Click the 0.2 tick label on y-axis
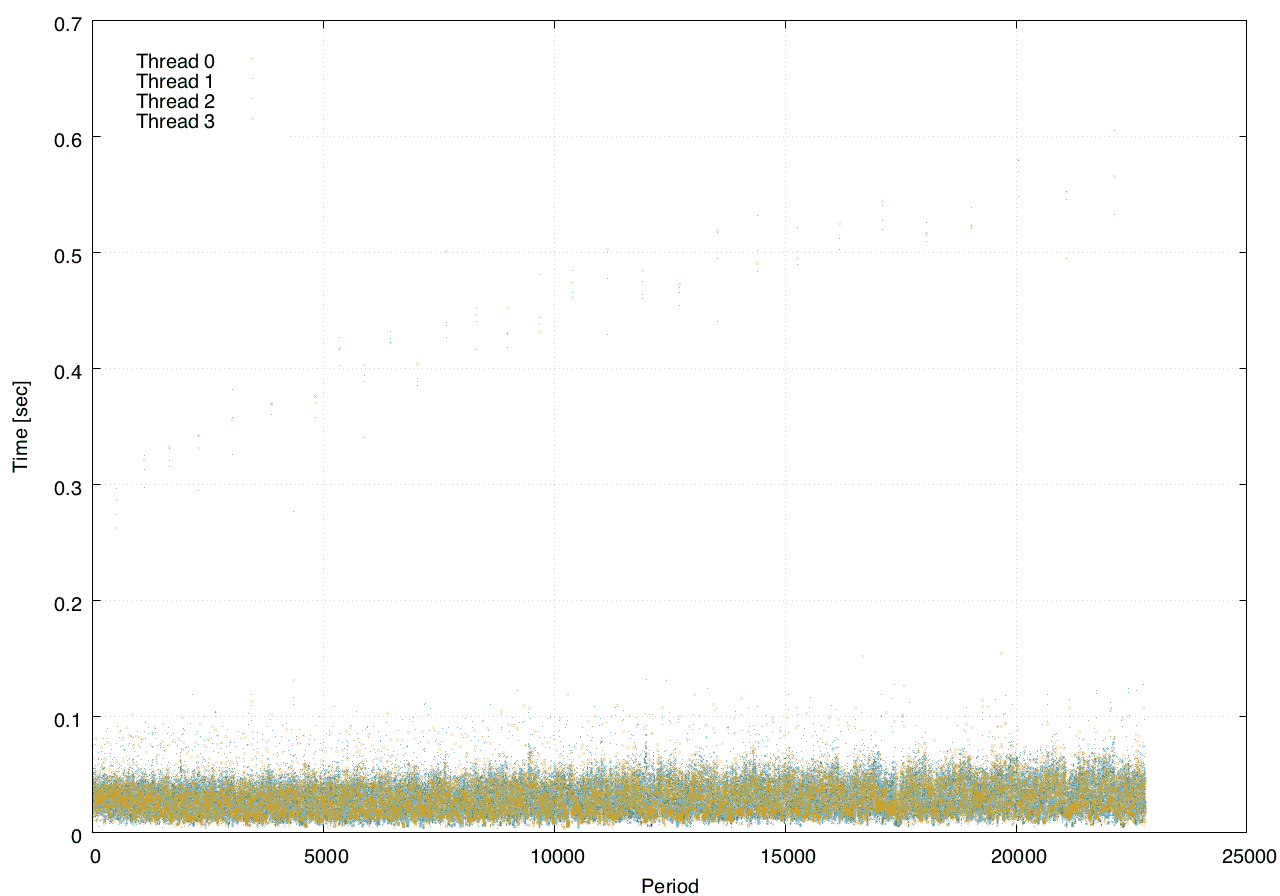1280x896 pixels. (67, 601)
